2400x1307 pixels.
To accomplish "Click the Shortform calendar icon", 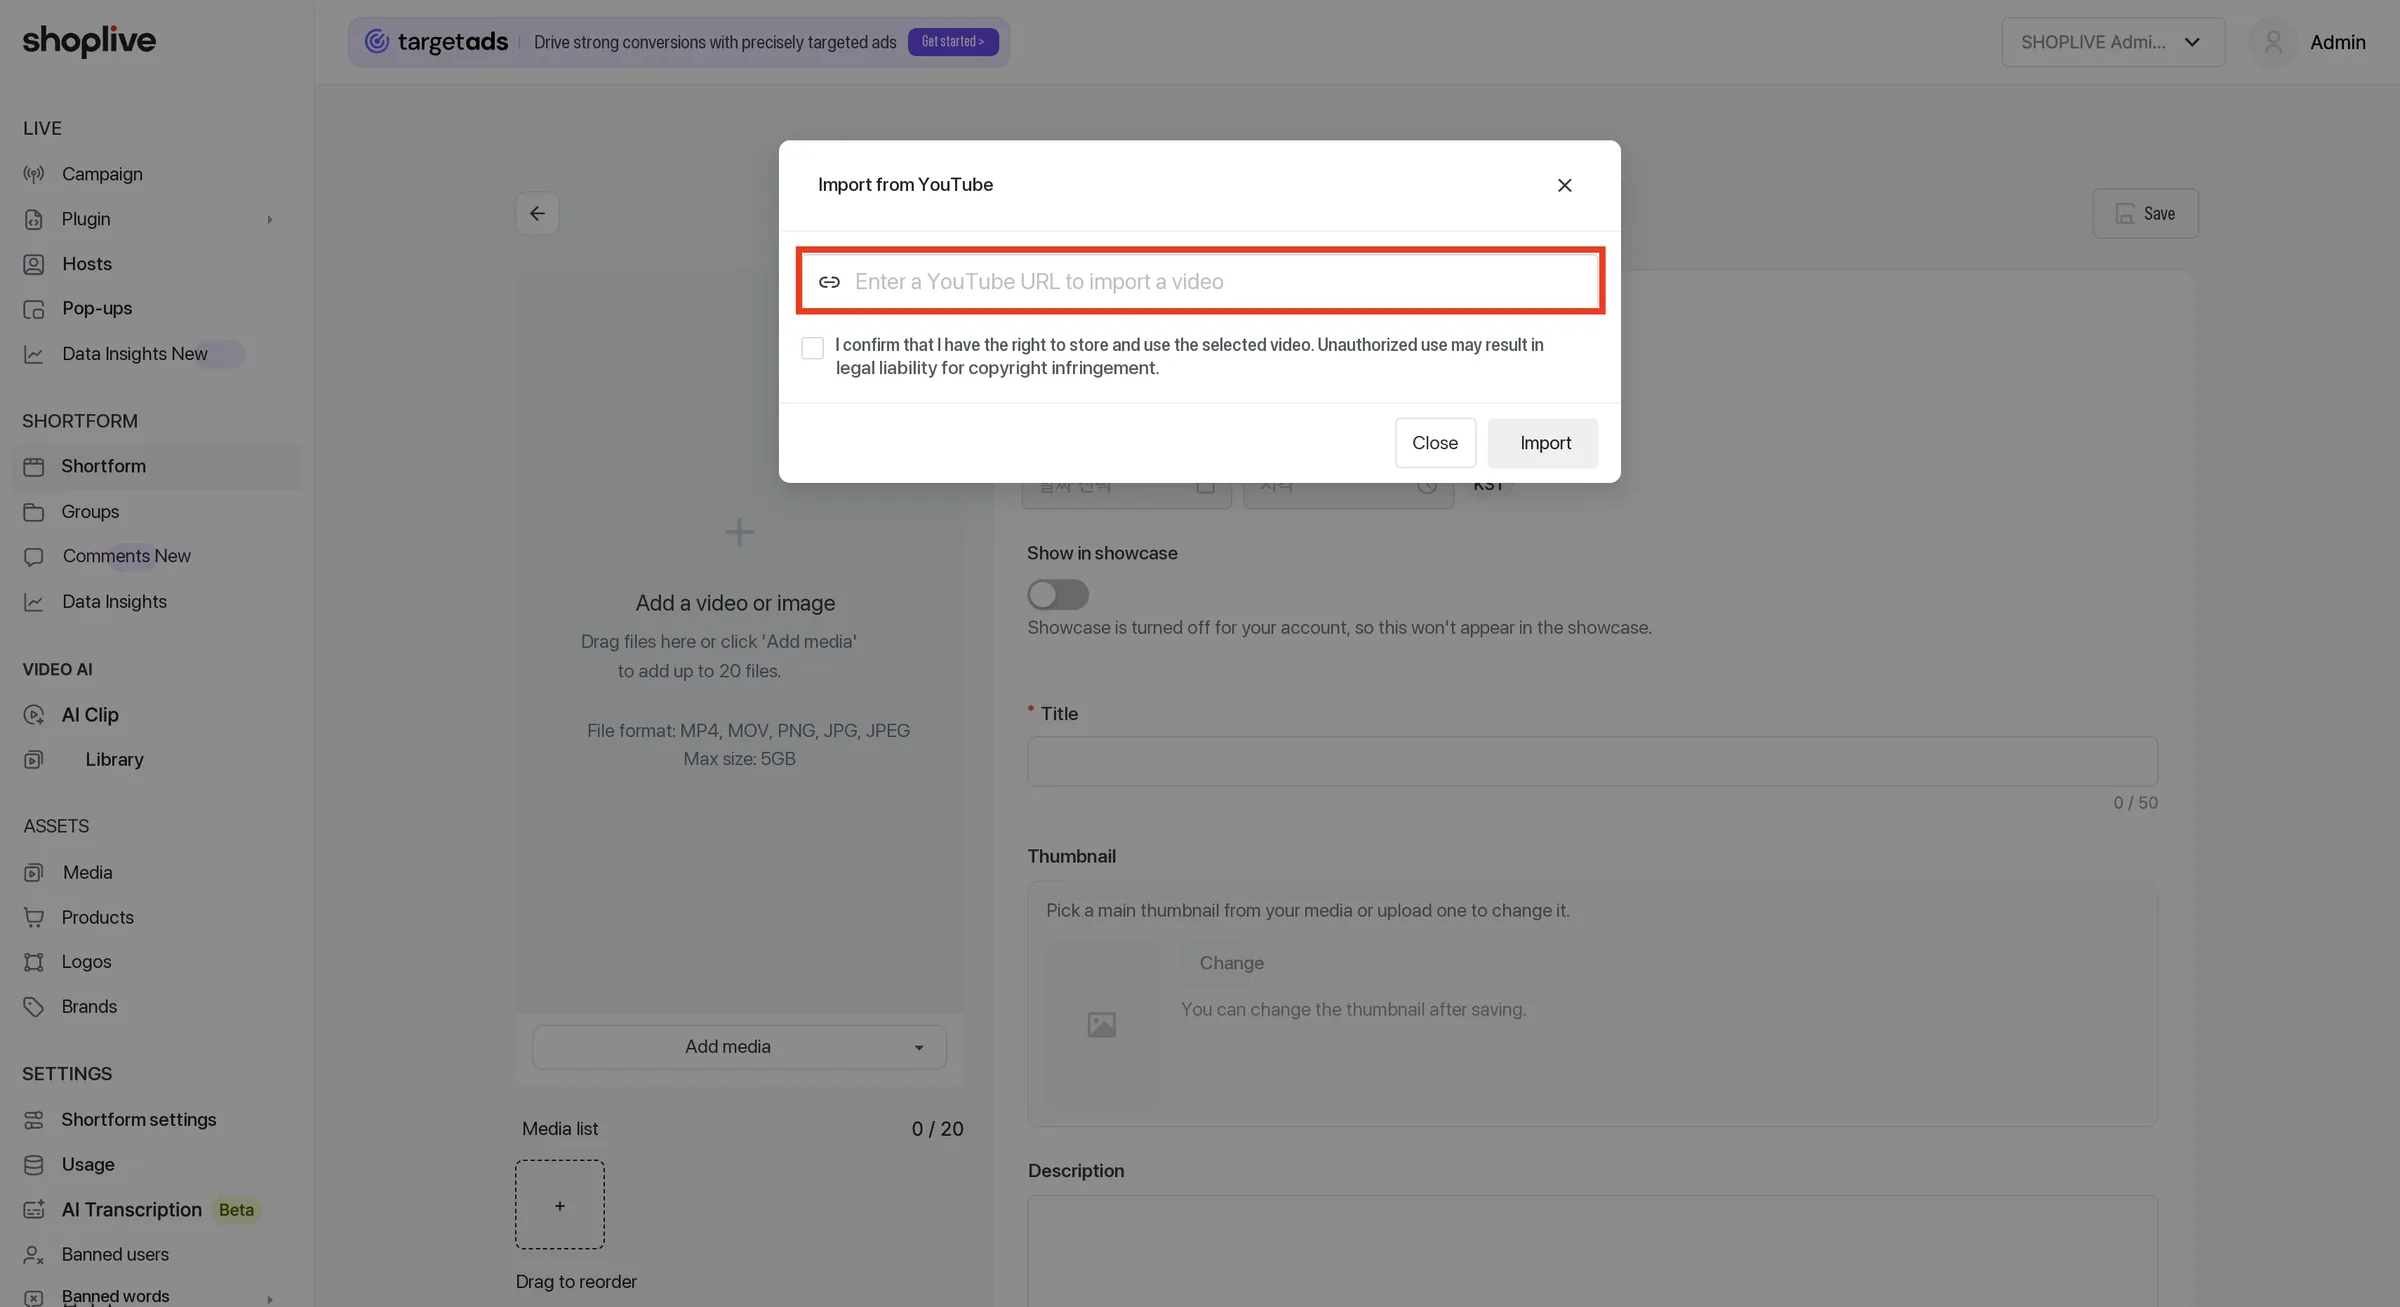I will 34,466.
